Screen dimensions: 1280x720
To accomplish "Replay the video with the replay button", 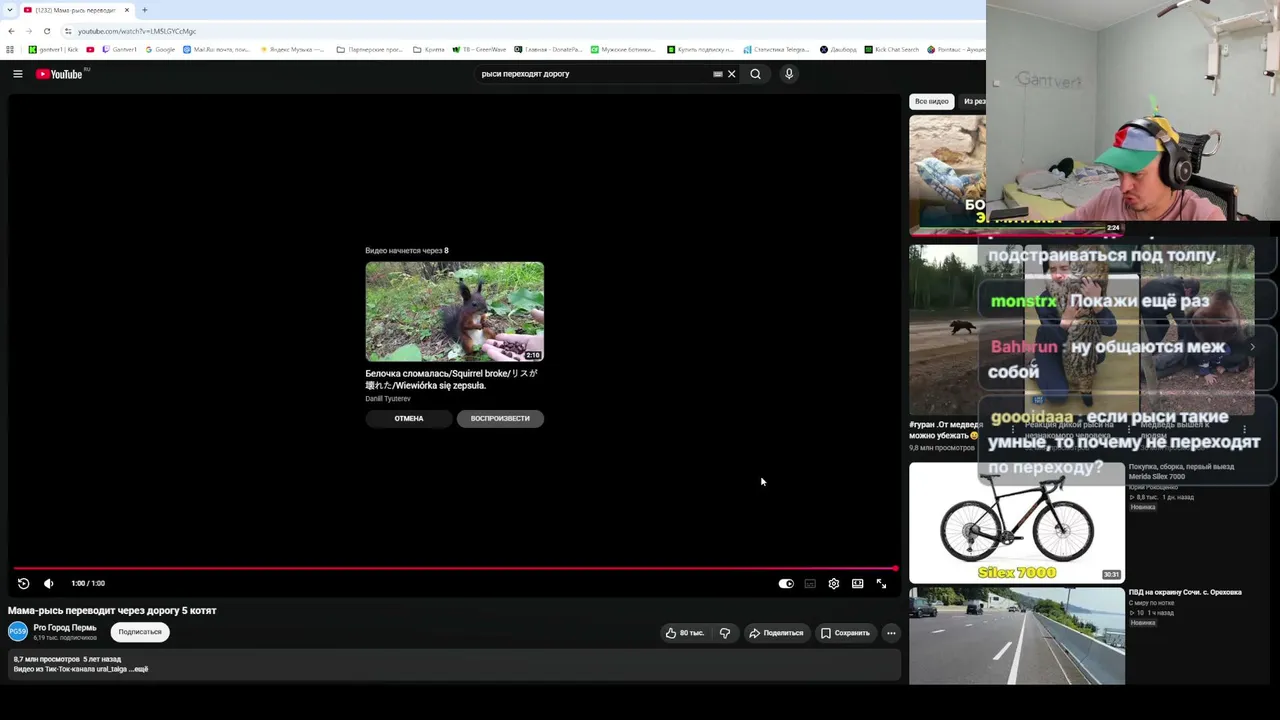I will pos(24,583).
